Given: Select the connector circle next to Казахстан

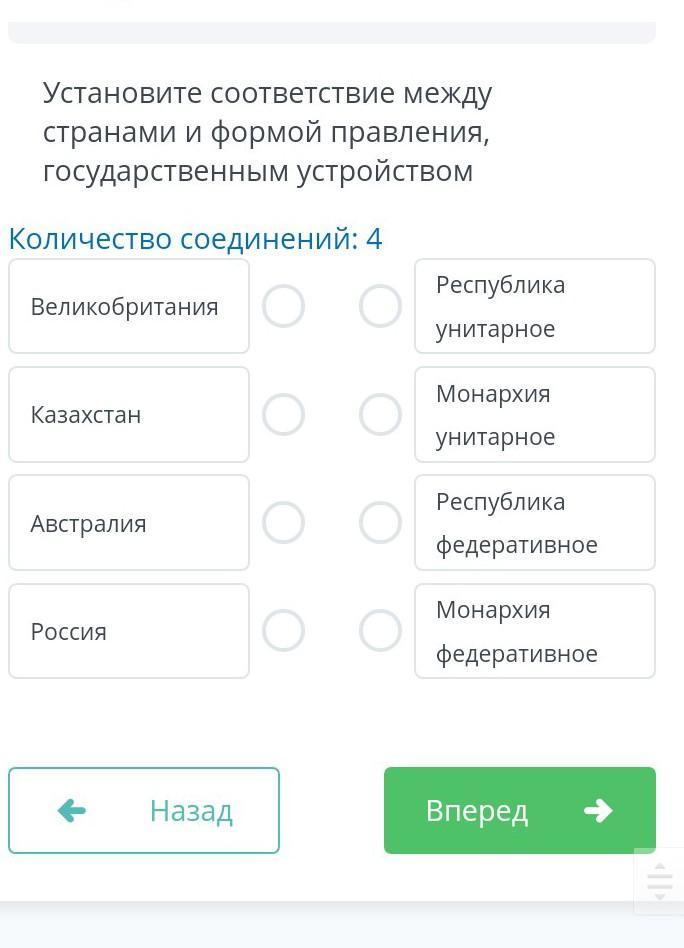Looking at the screenshot, I should [x=283, y=414].
